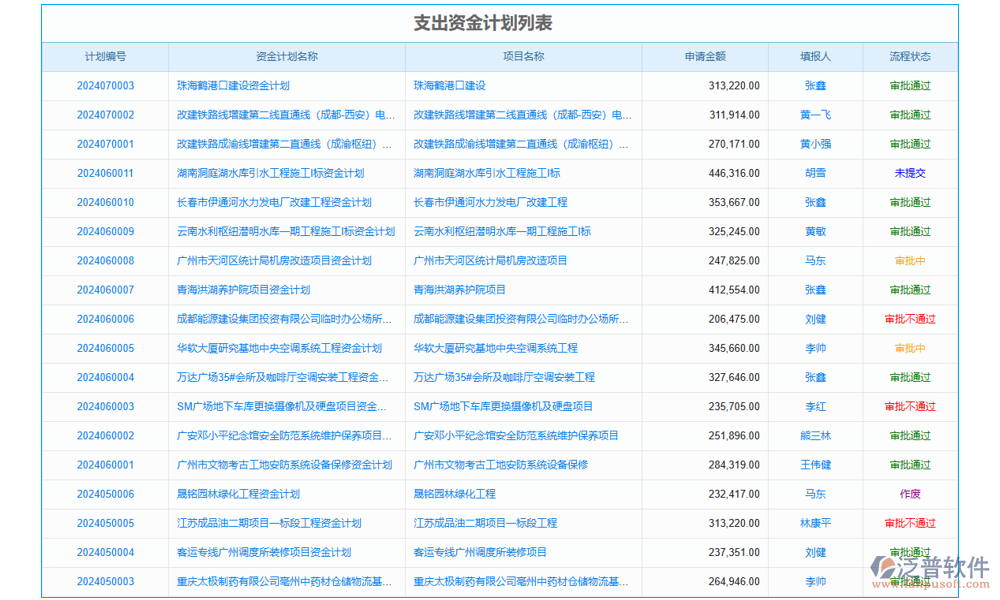Click 作废 status of 晟铭园林绿化工程 row
Image resolution: width=1000 pixels, height=600 pixels.
click(x=911, y=493)
